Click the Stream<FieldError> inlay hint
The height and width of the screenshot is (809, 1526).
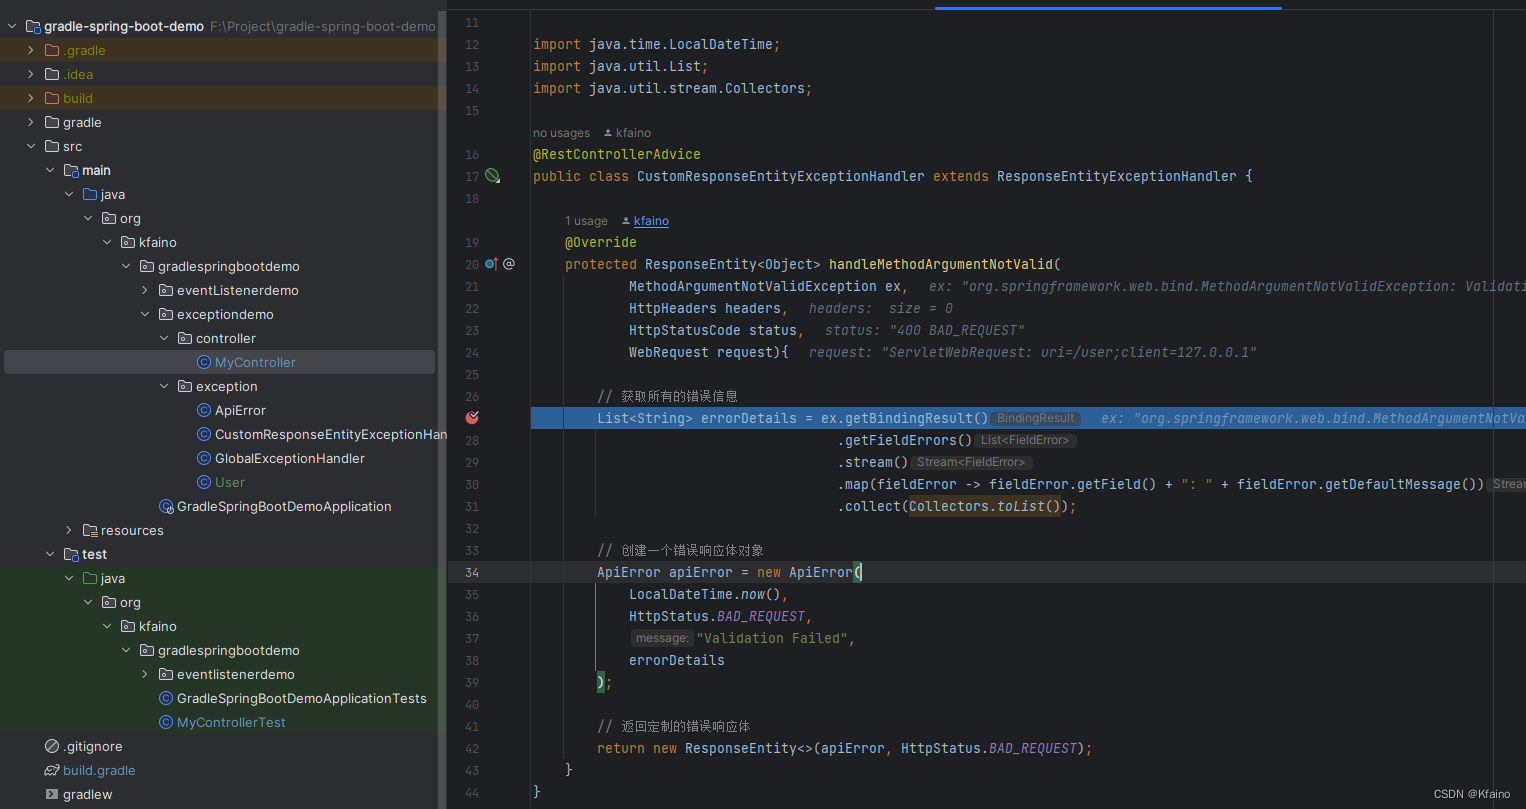point(971,462)
